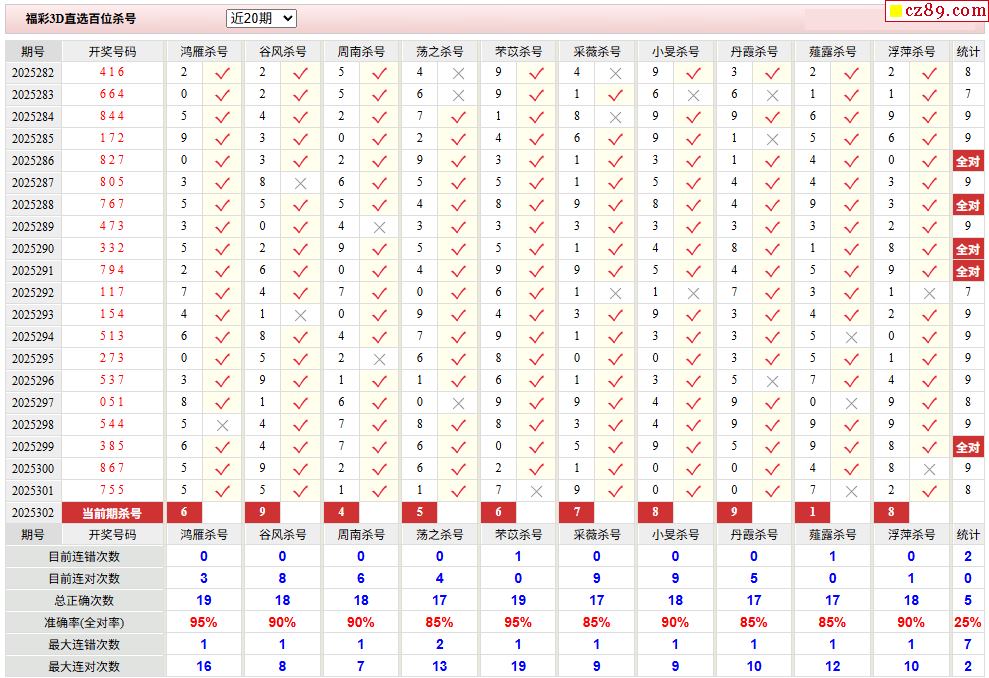Screen dimensions: 989x678
Task: Click the cross mark for 蕹露杀号 in period 2025294
Action: [851, 337]
